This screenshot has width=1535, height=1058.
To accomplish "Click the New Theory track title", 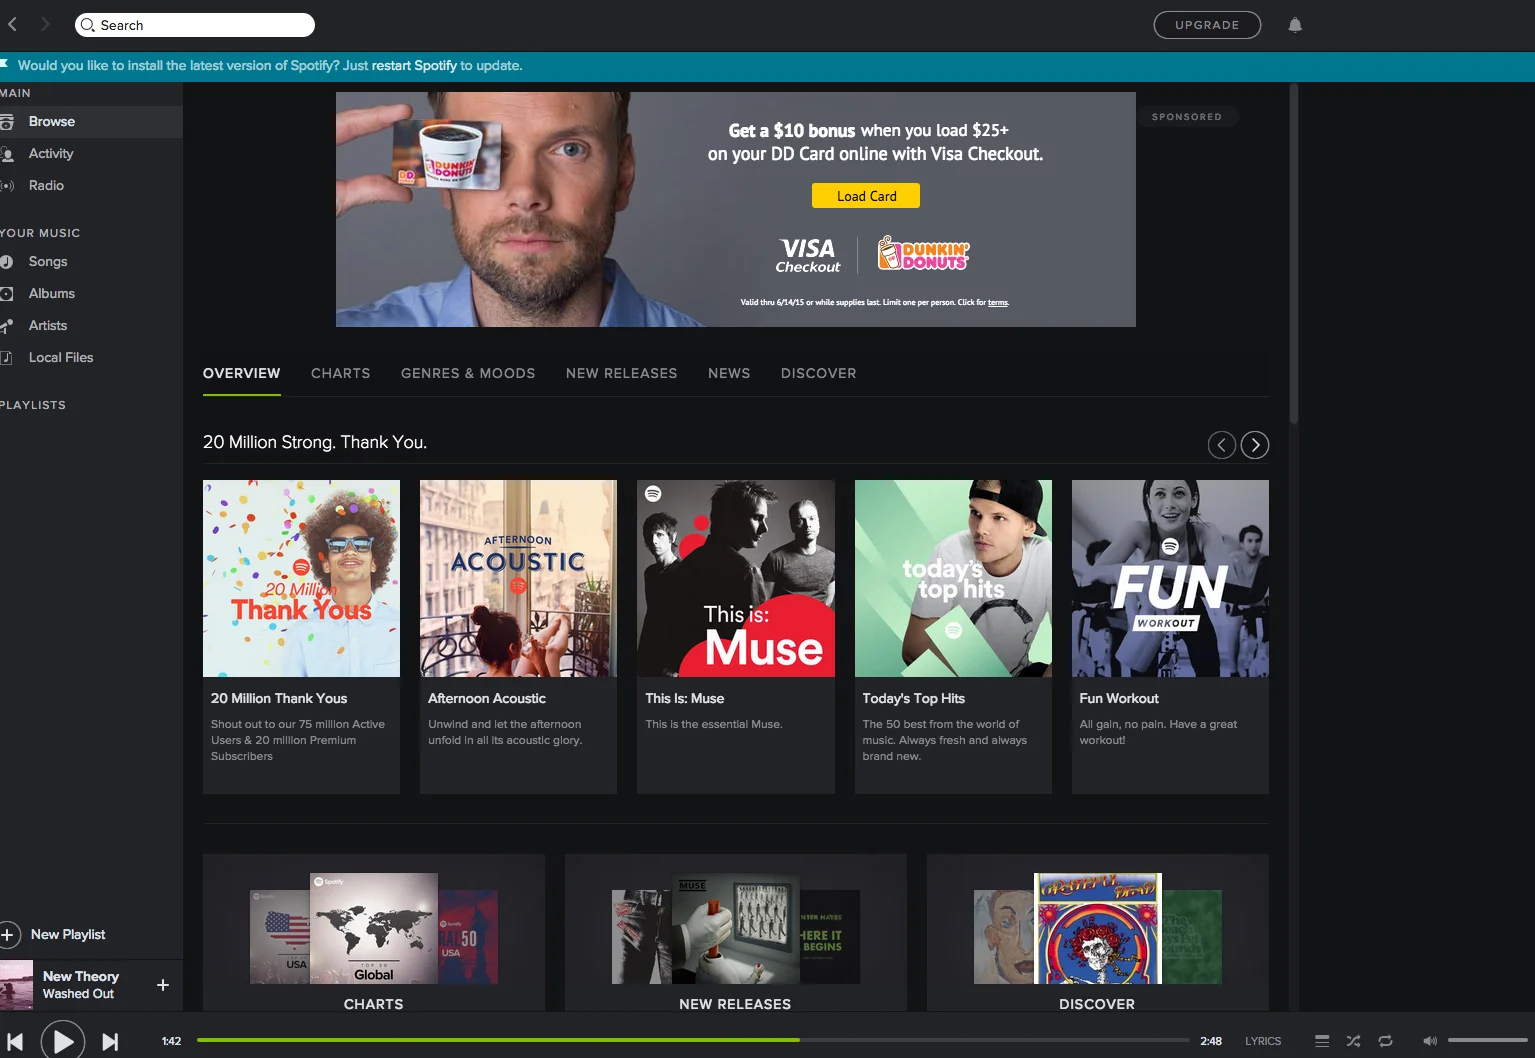I will coord(81,976).
